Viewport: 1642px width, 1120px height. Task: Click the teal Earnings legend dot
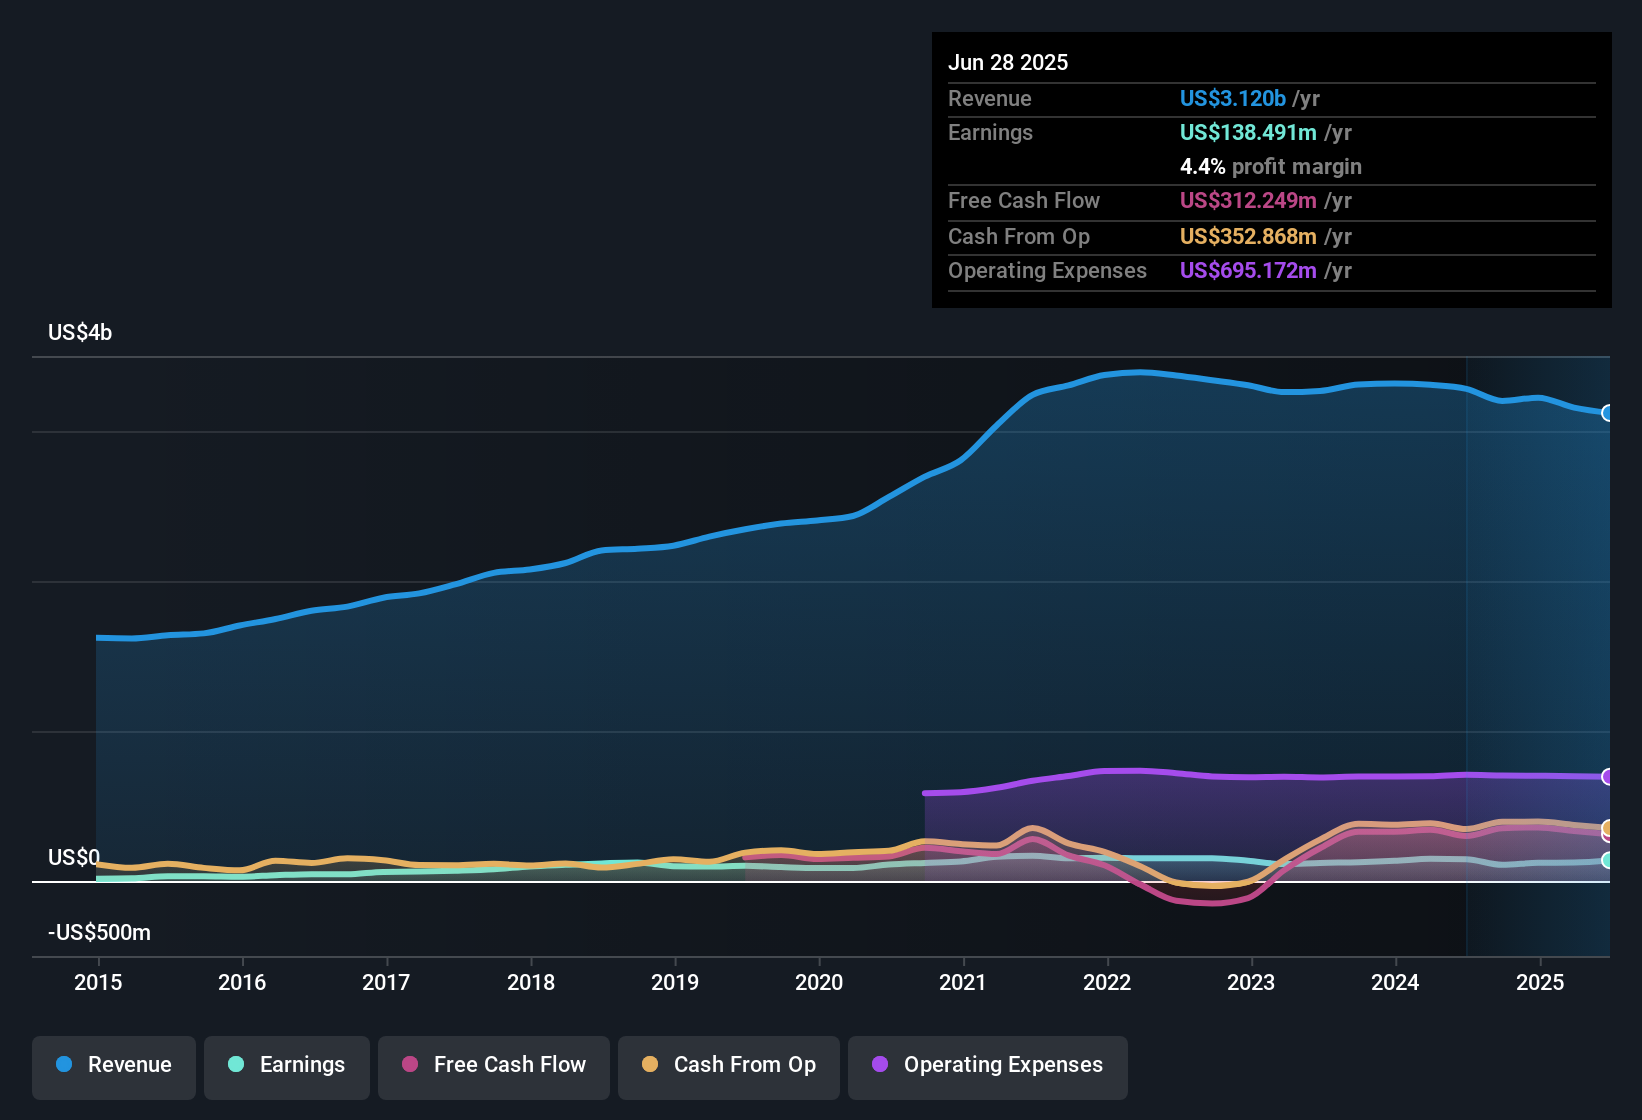coord(234,1065)
